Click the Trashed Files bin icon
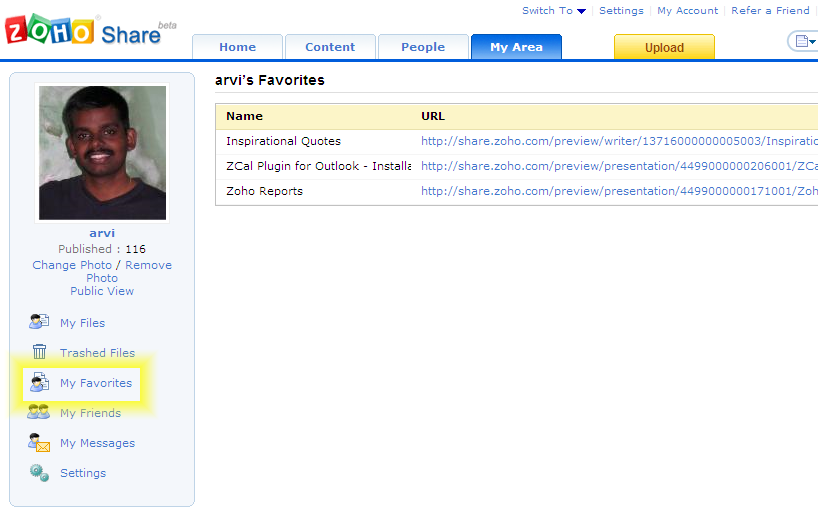Image resolution: width=818 pixels, height=517 pixels. point(39,352)
